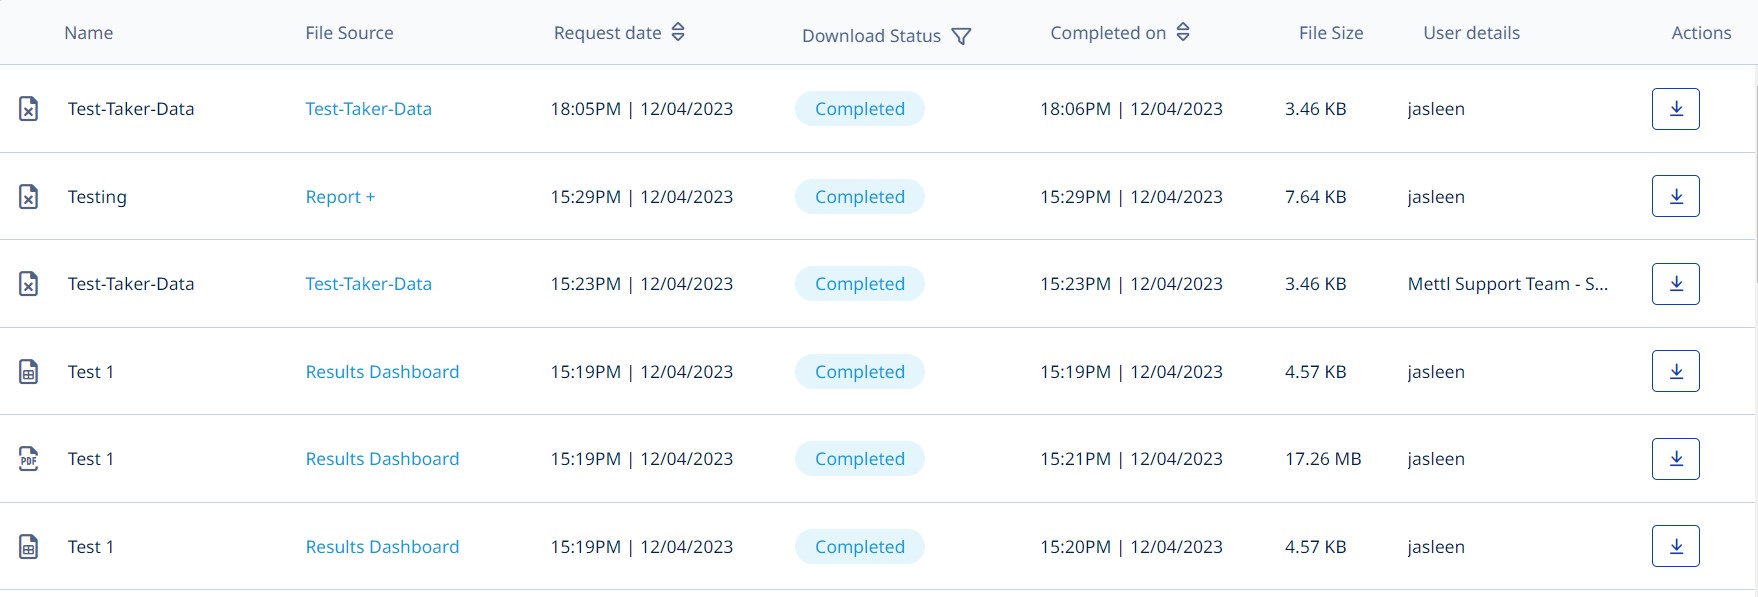Viewport: 1758px width, 597px height.
Task: Click the download icon on the bottom Test 1 row
Action: (x=1675, y=546)
